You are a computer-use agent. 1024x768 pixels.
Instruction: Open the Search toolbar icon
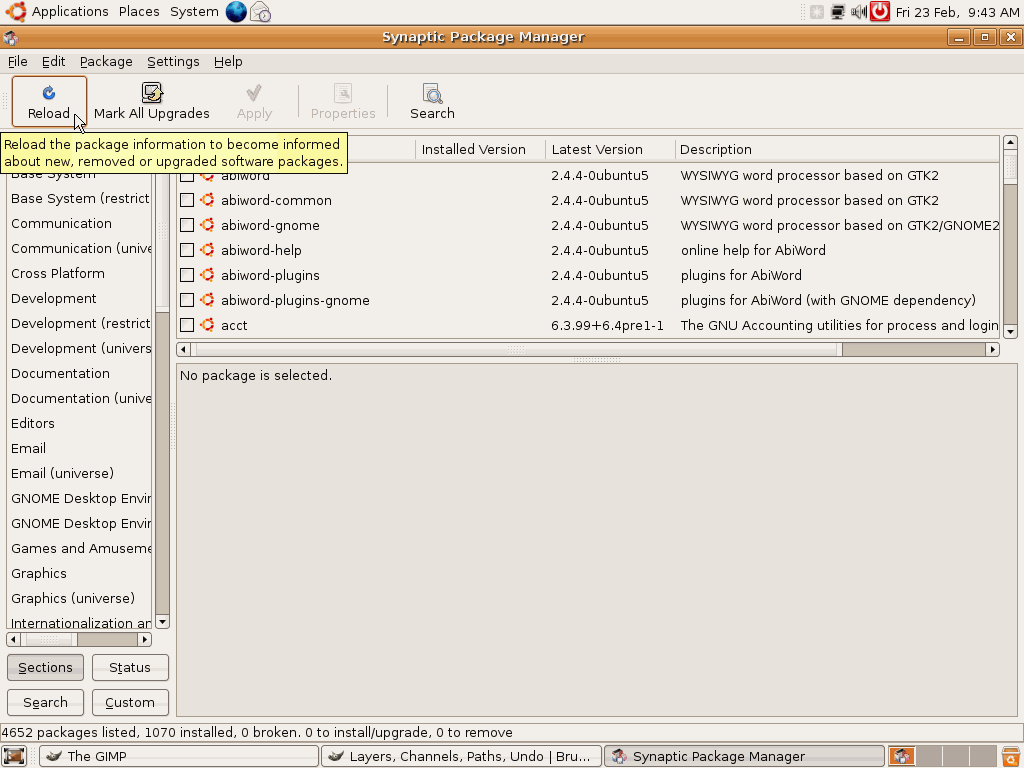pos(432,93)
